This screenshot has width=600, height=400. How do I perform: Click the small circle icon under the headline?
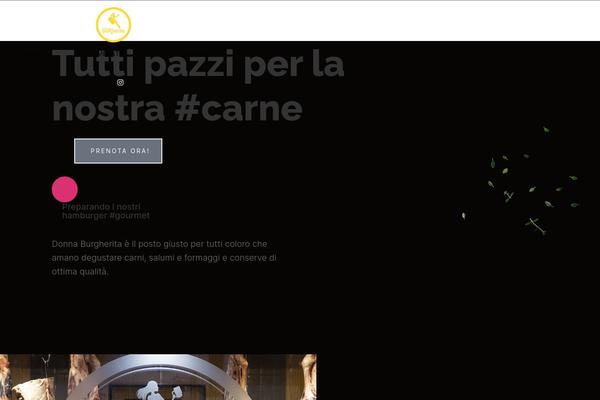tap(120, 82)
